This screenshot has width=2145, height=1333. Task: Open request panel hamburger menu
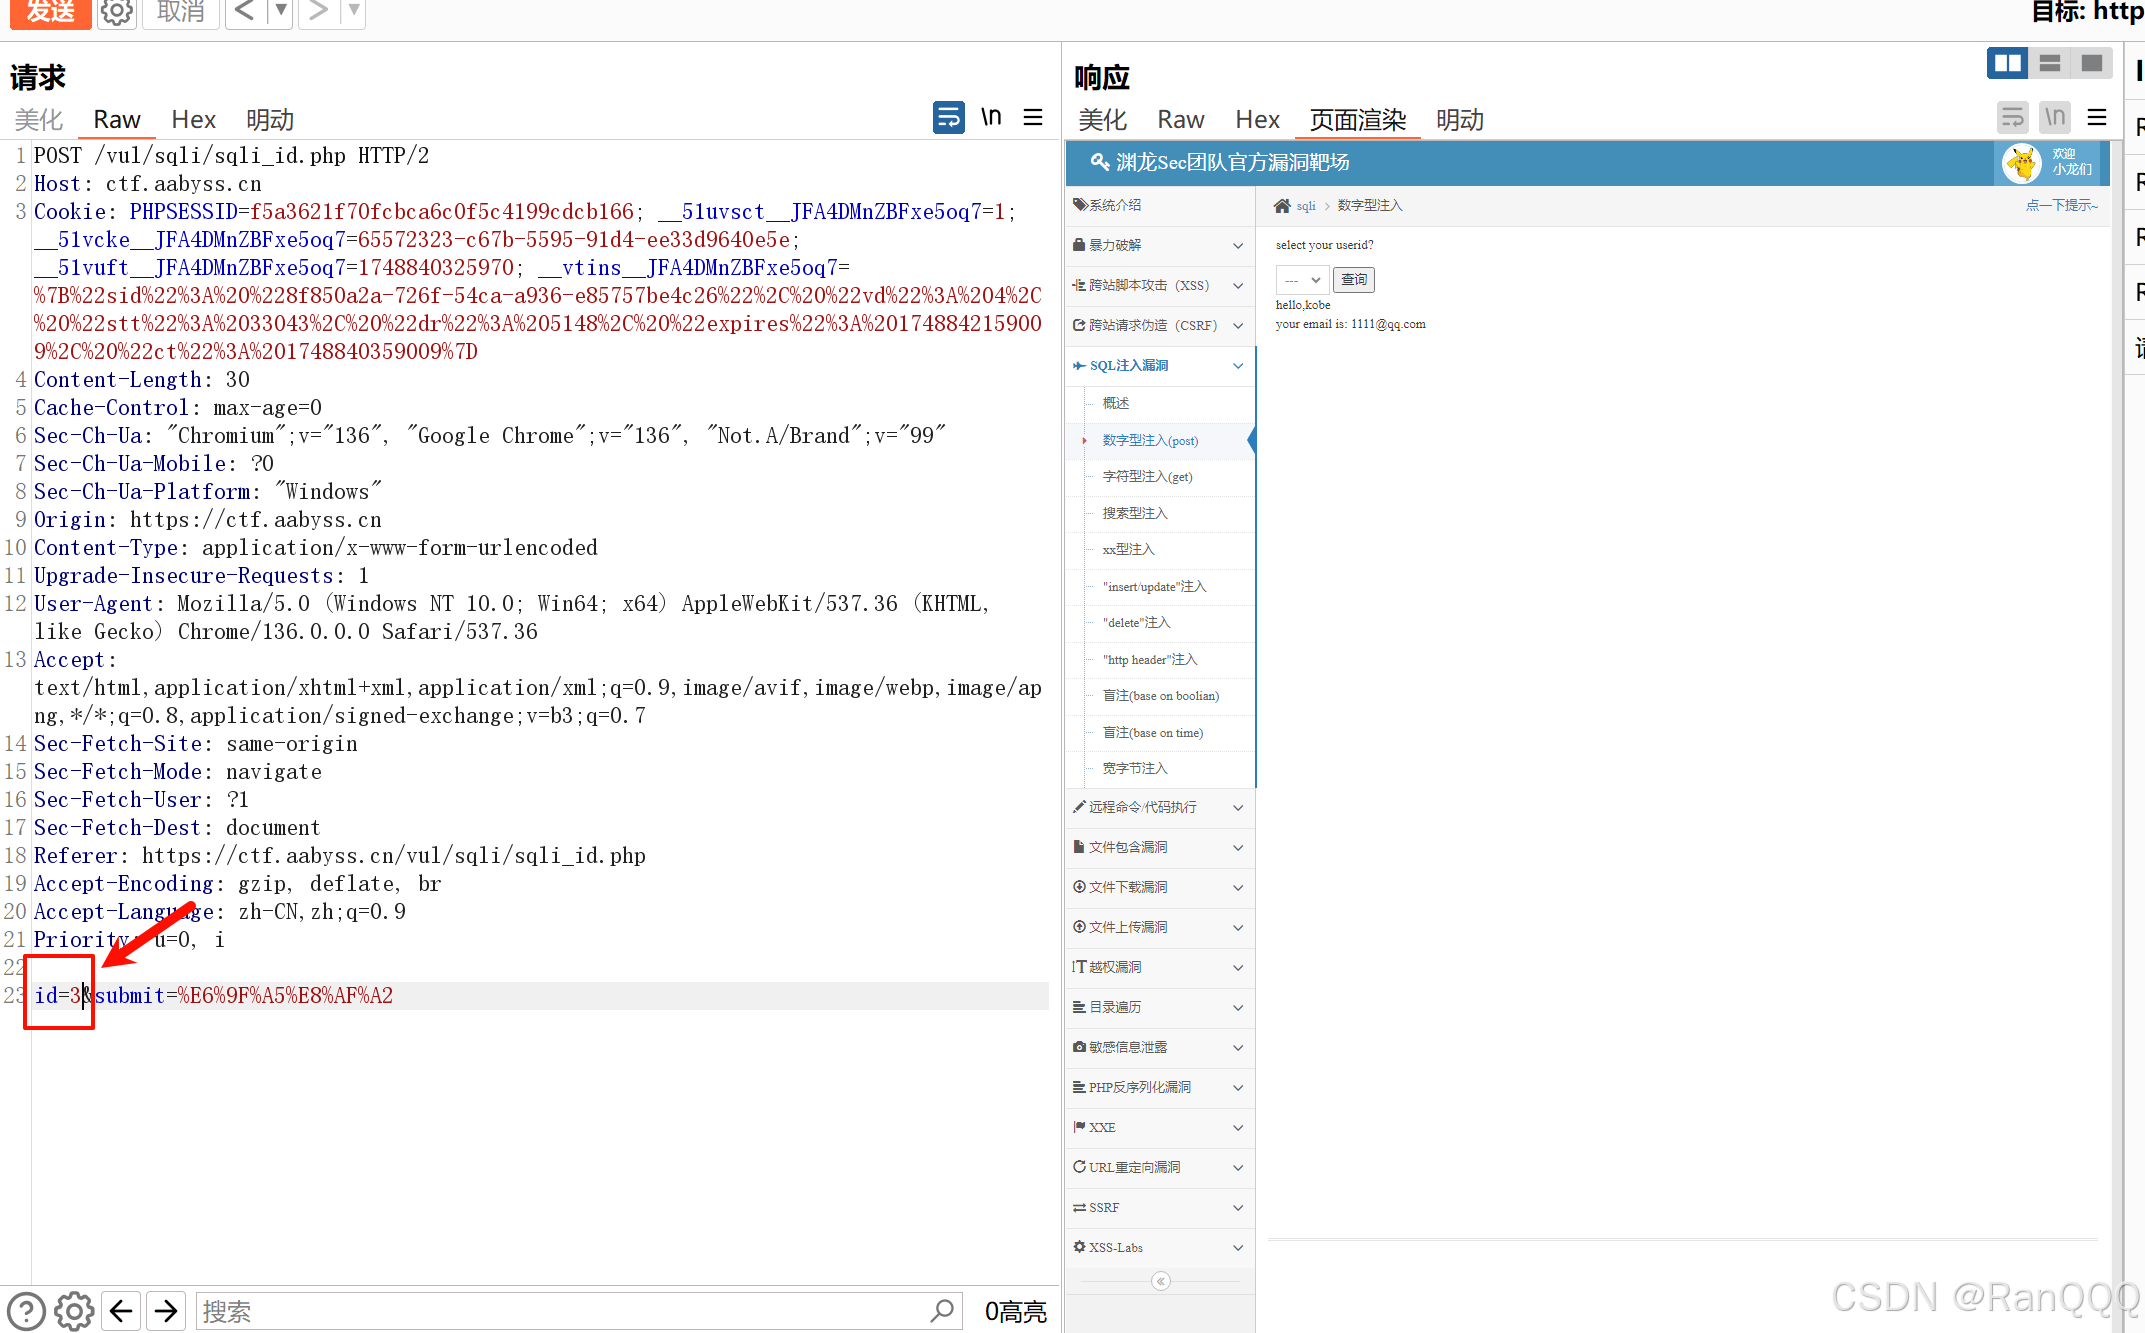[1033, 118]
